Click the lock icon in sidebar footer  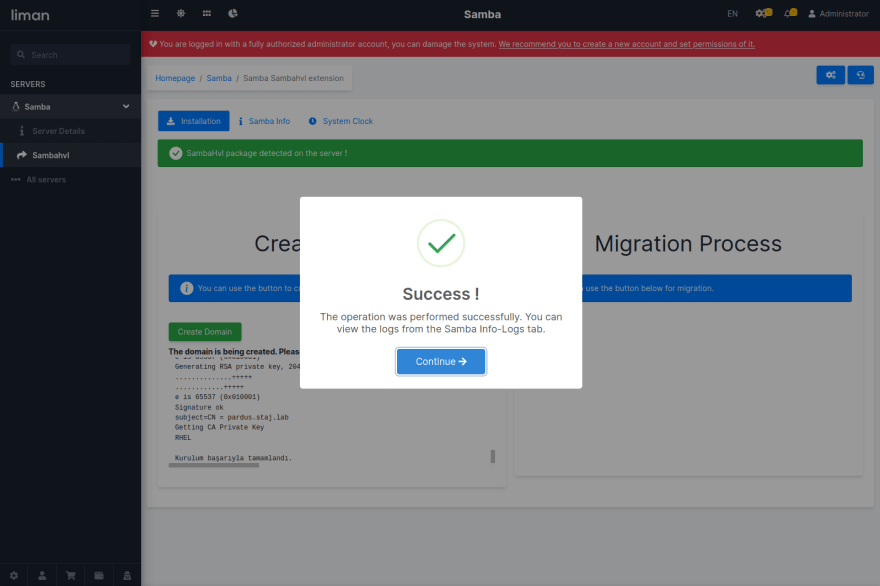pyautogui.click(x=127, y=575)
